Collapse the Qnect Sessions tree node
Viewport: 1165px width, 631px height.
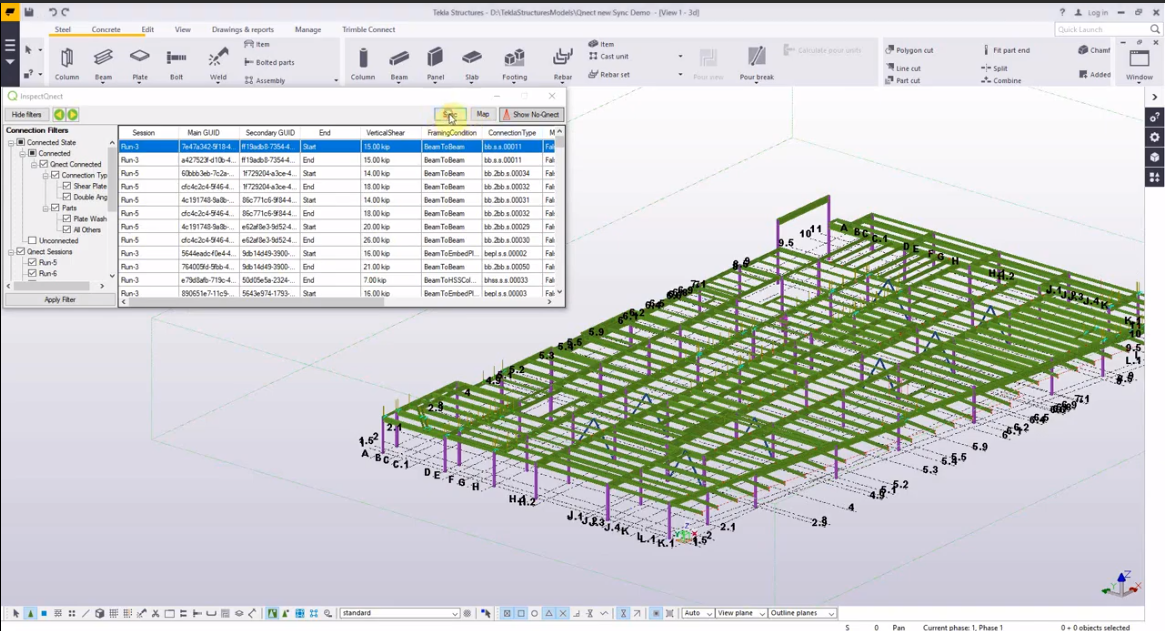tap(11, 252)
